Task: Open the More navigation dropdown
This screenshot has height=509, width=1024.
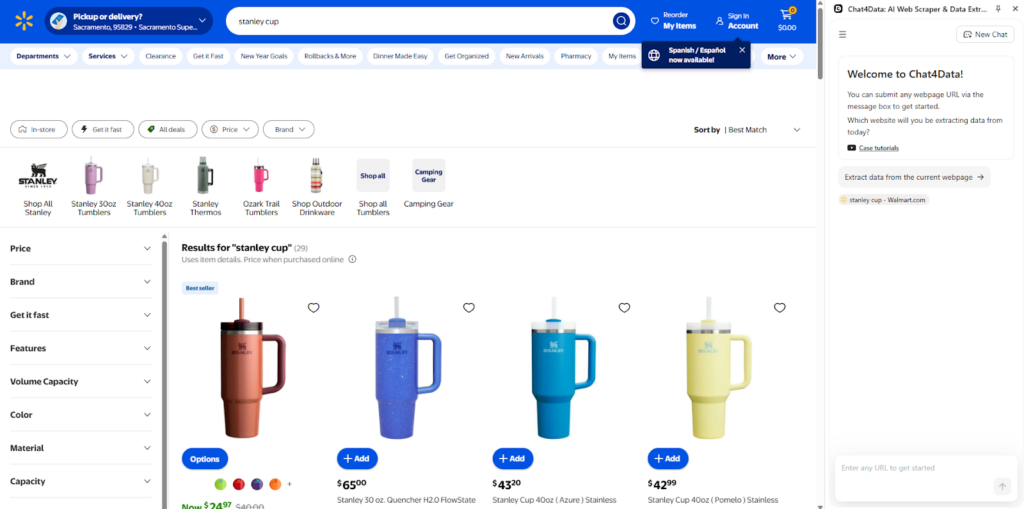Action: tap(782, 57)
